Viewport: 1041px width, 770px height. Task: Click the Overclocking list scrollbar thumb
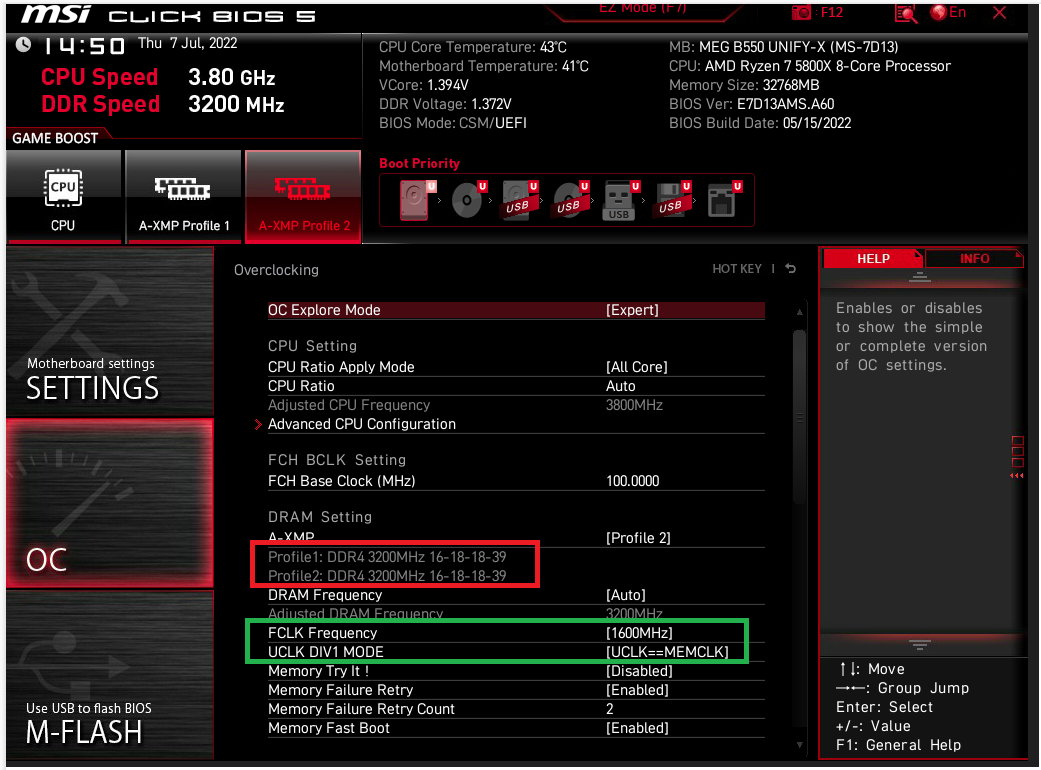point(799,417)
